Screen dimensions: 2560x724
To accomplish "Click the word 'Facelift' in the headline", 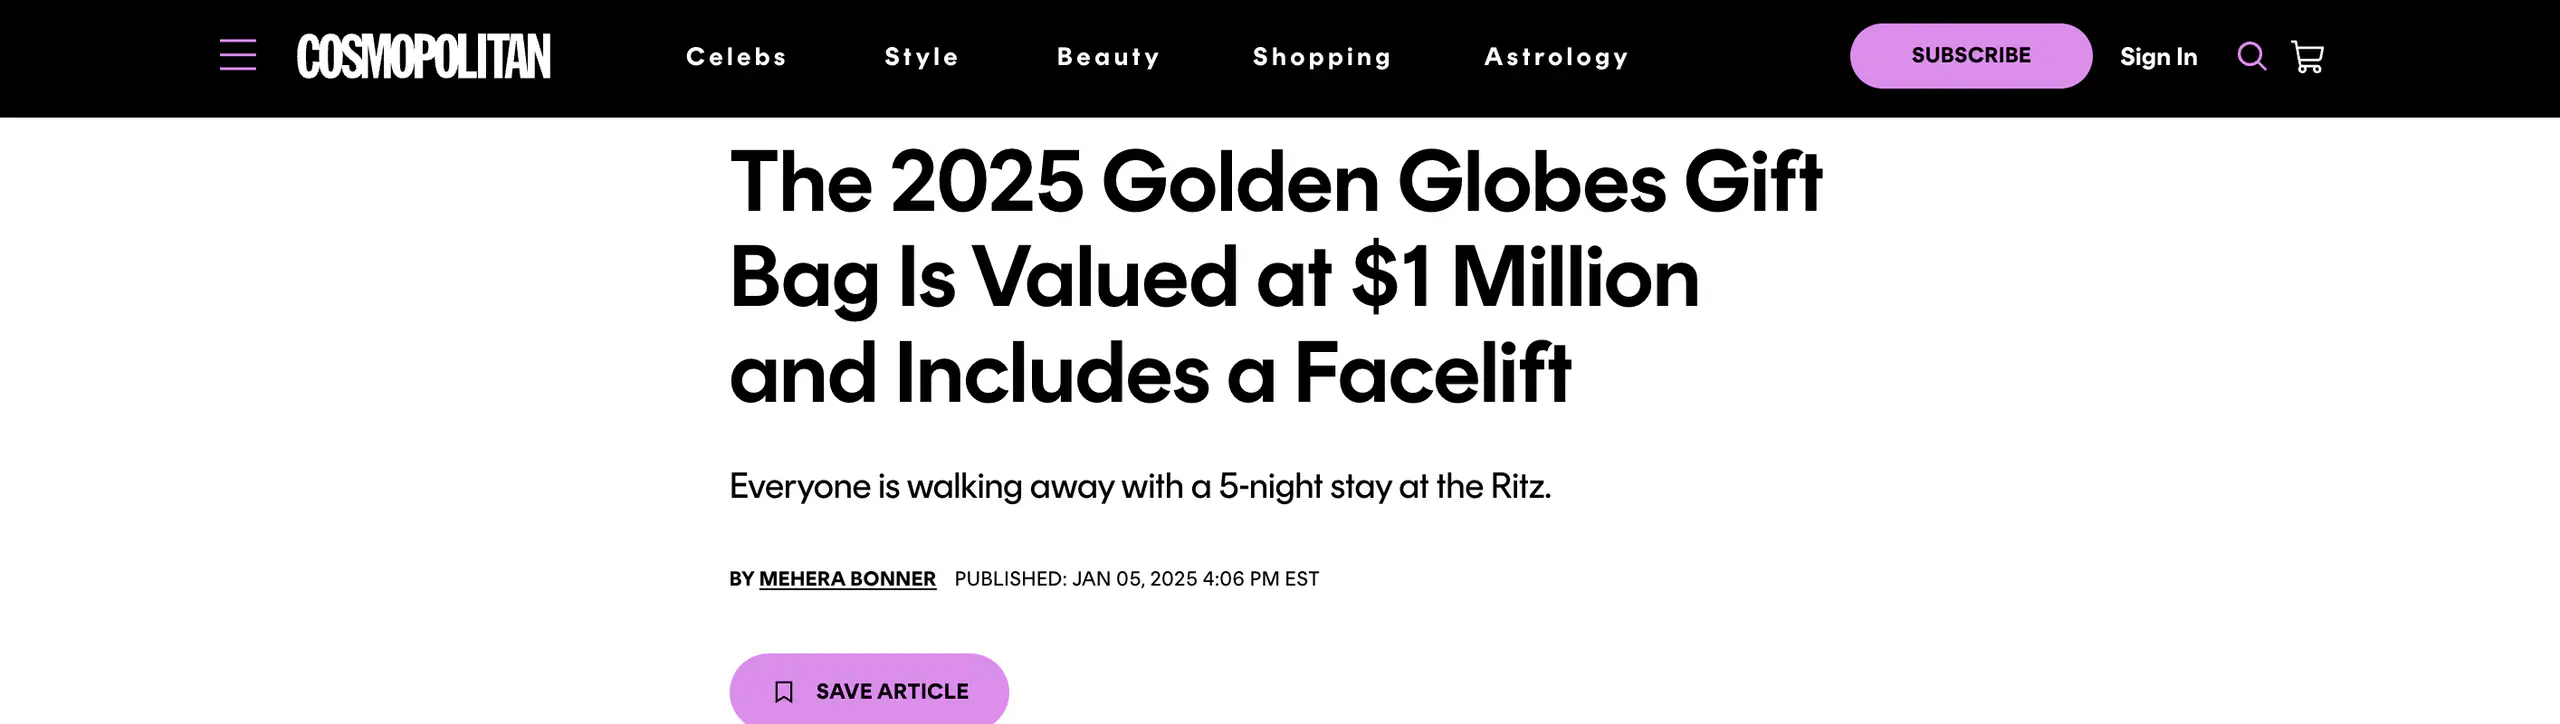I will pos(1432,374).
